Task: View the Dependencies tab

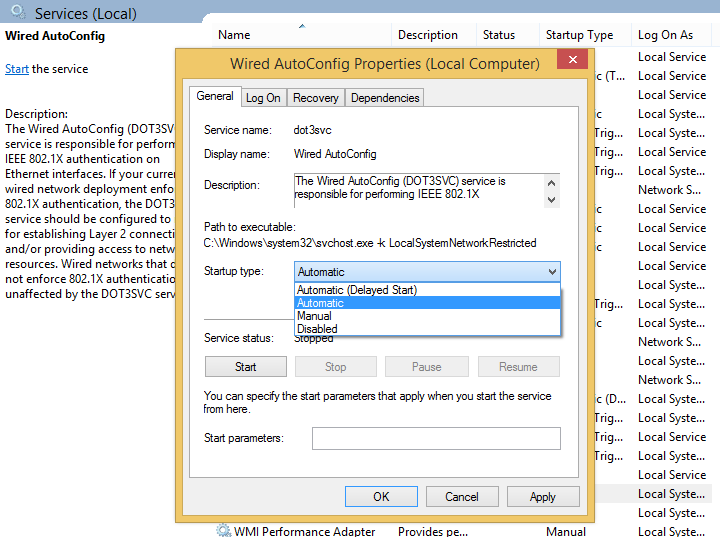Action: (x=385, y=98)
